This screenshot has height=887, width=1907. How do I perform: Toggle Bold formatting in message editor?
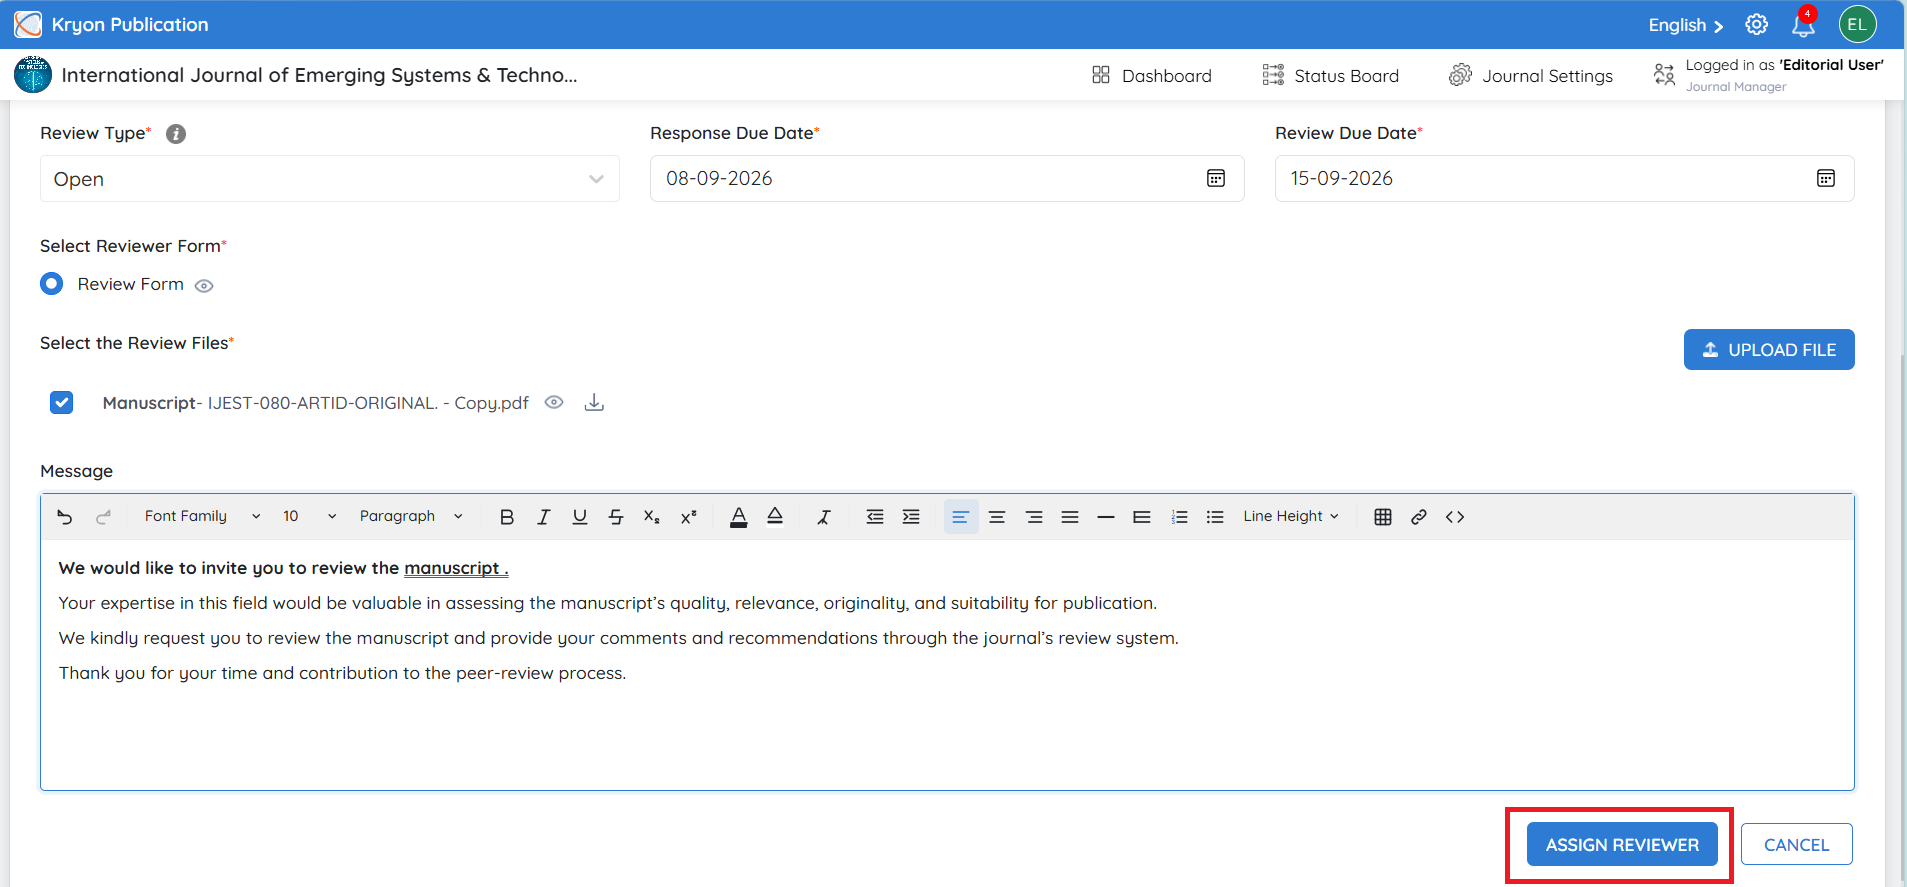[x=507, y=517]
